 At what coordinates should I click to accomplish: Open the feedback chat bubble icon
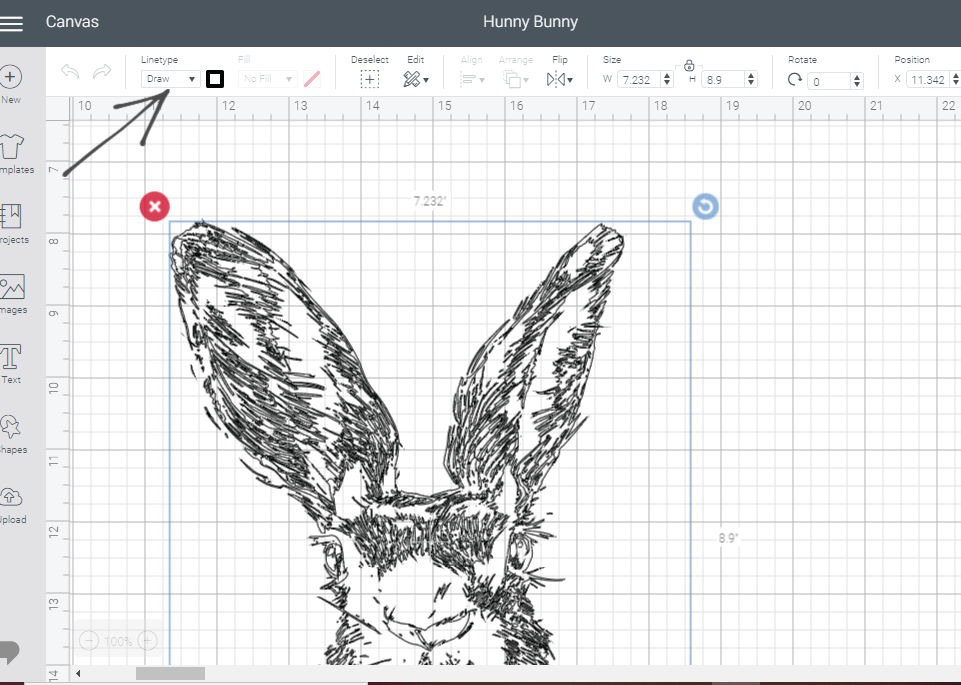click(x=10, y=651)
